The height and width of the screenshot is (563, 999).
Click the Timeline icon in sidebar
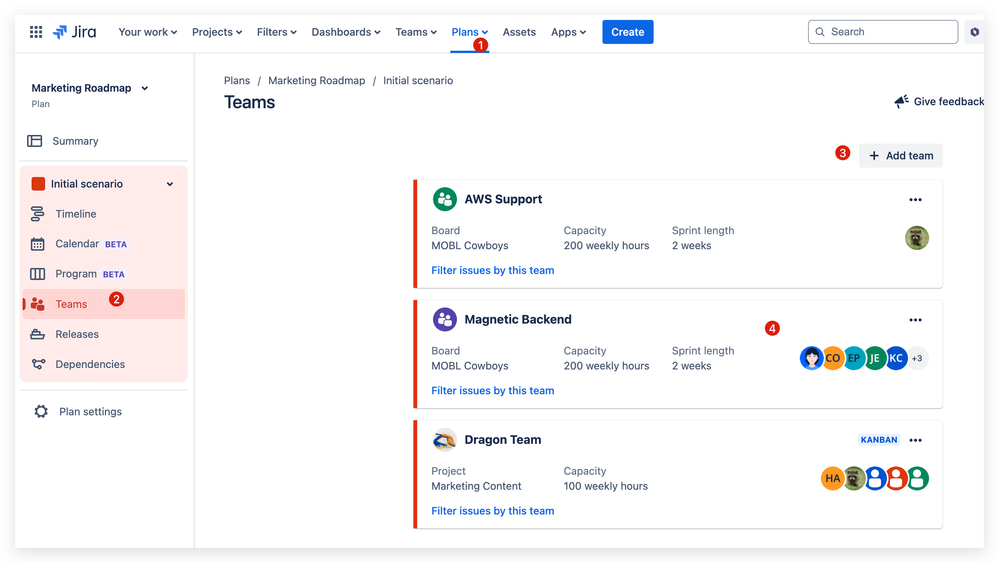38,214
